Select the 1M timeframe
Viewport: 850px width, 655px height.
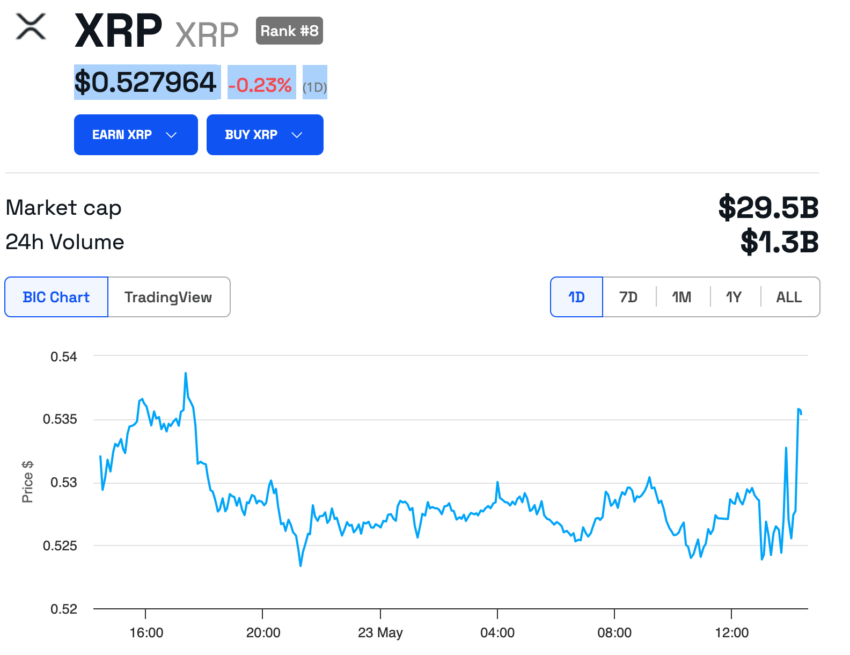[682, 296]
